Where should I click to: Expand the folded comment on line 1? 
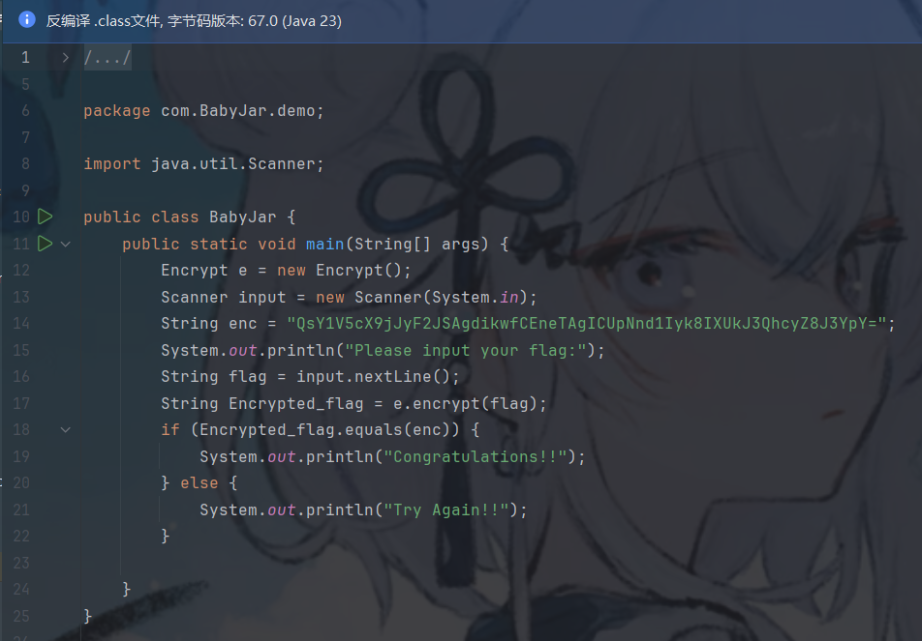pyautogui.click(x=65, y=58)
